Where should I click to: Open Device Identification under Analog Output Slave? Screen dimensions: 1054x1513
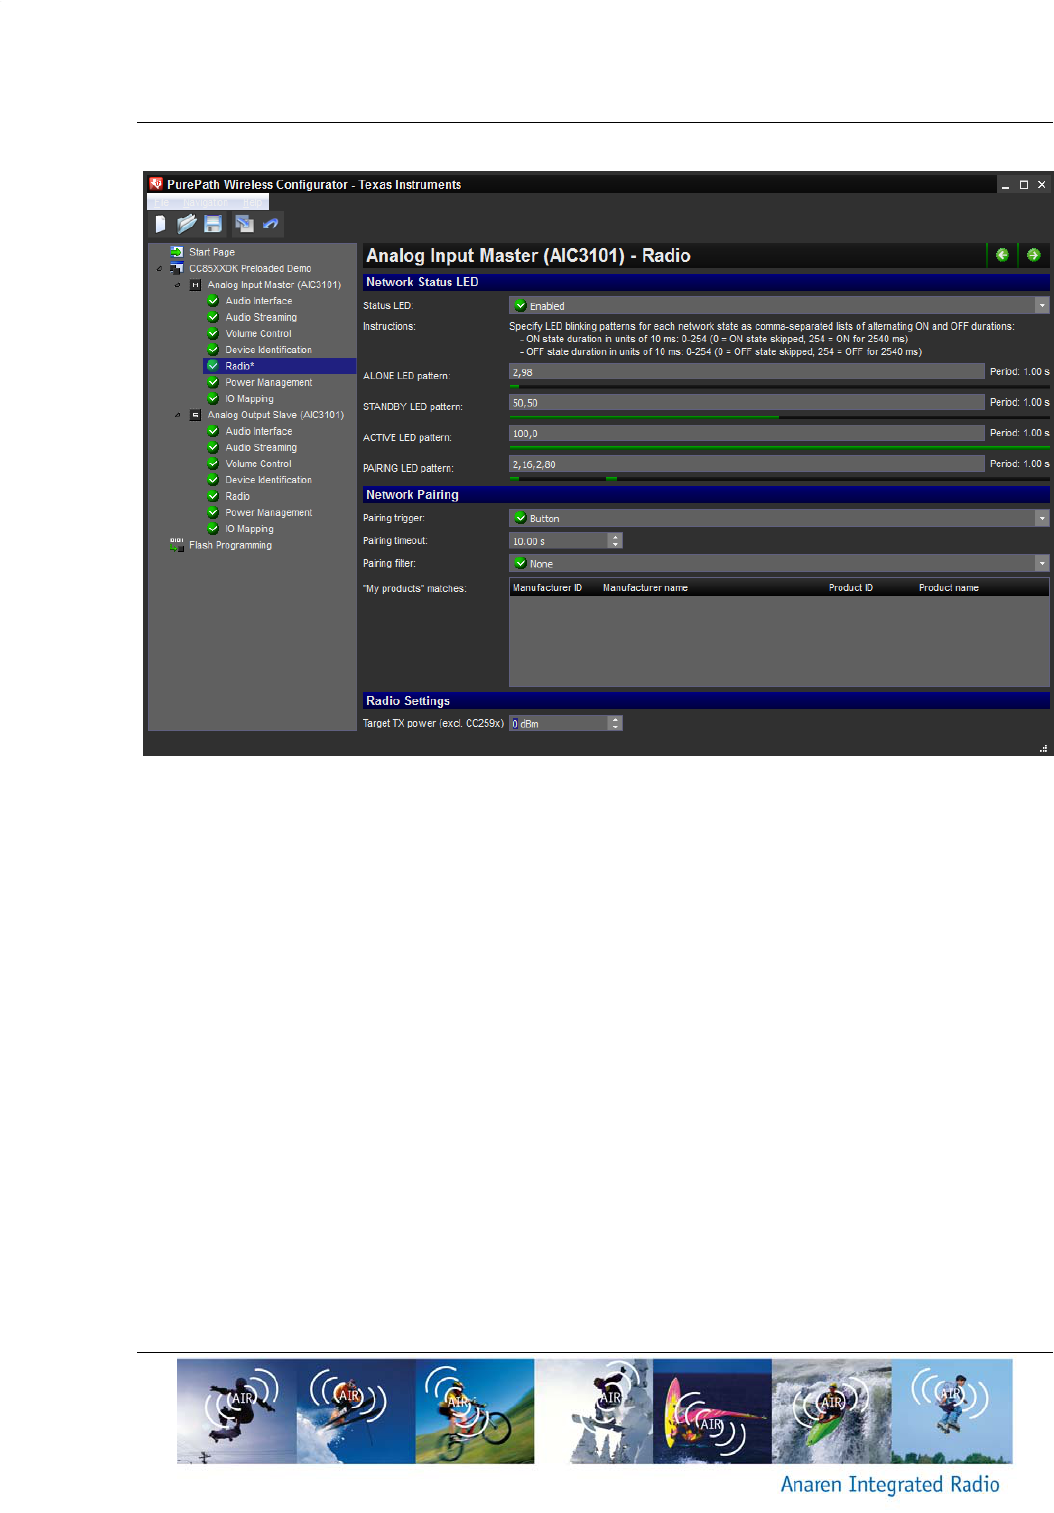pos(268,480)
